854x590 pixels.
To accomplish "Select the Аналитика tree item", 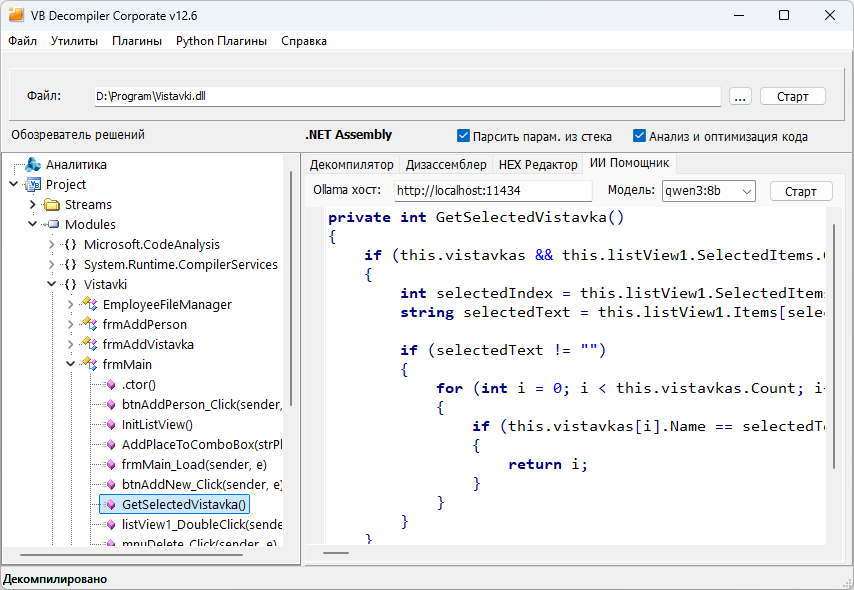I will 76,165.
